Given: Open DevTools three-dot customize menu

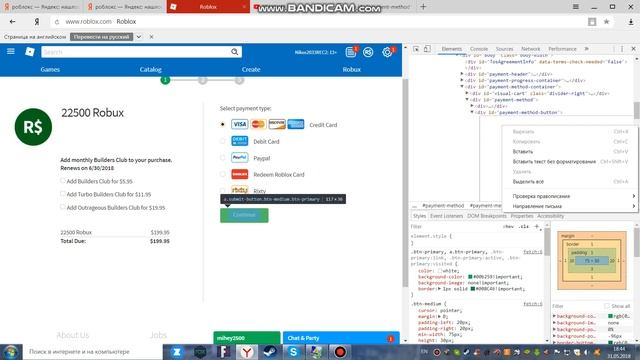Looking at the screenshot, I should pos(622,49).
